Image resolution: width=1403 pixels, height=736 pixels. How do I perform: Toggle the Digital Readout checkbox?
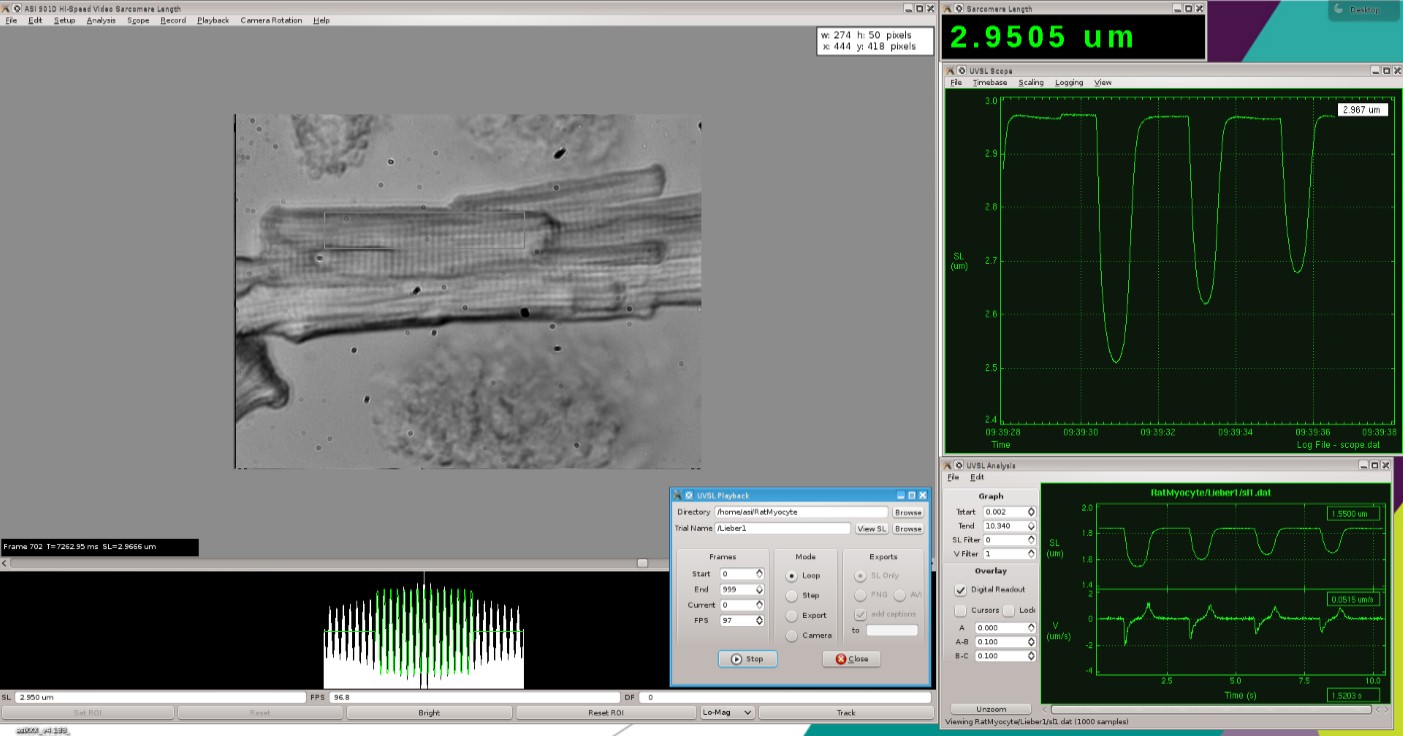[961, 590]
